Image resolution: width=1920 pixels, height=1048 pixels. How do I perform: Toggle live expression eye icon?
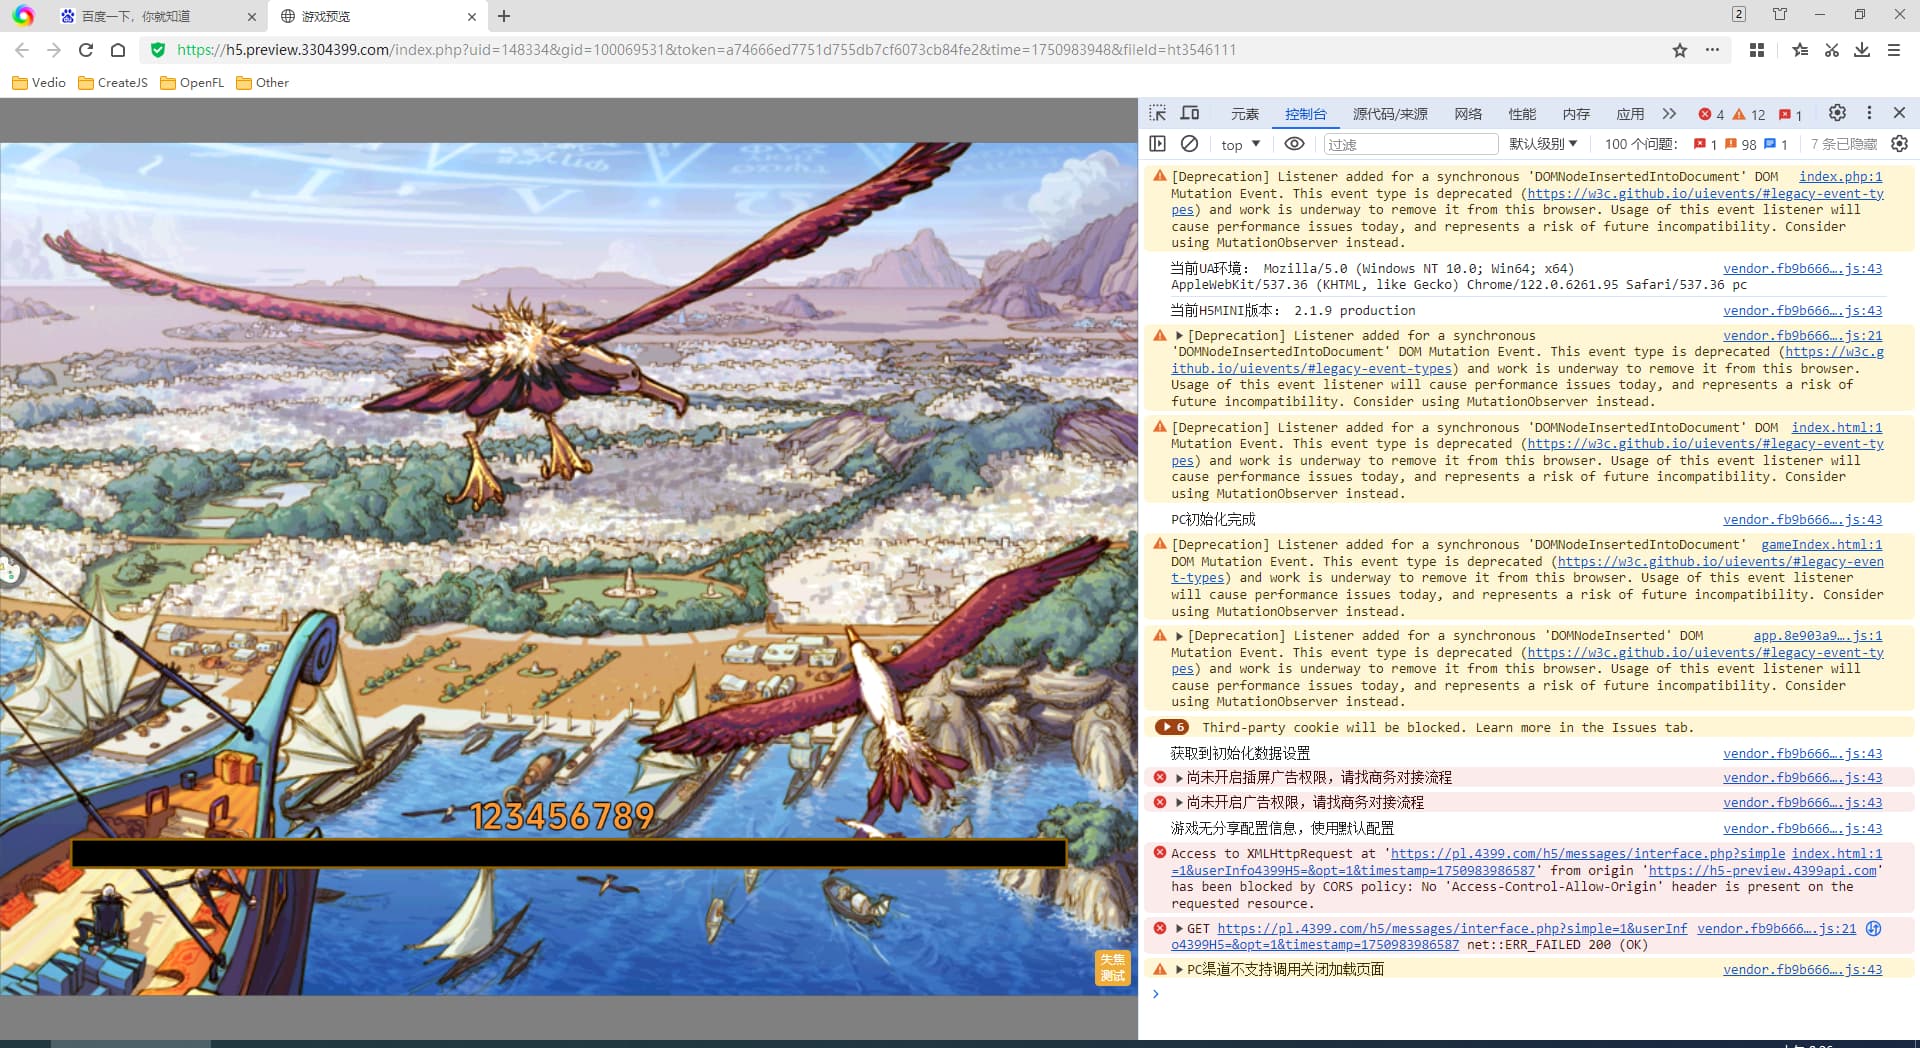1295,144
